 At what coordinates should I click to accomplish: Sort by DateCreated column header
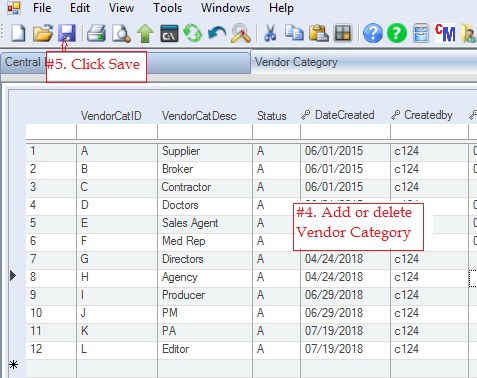(x=344, y=115)
